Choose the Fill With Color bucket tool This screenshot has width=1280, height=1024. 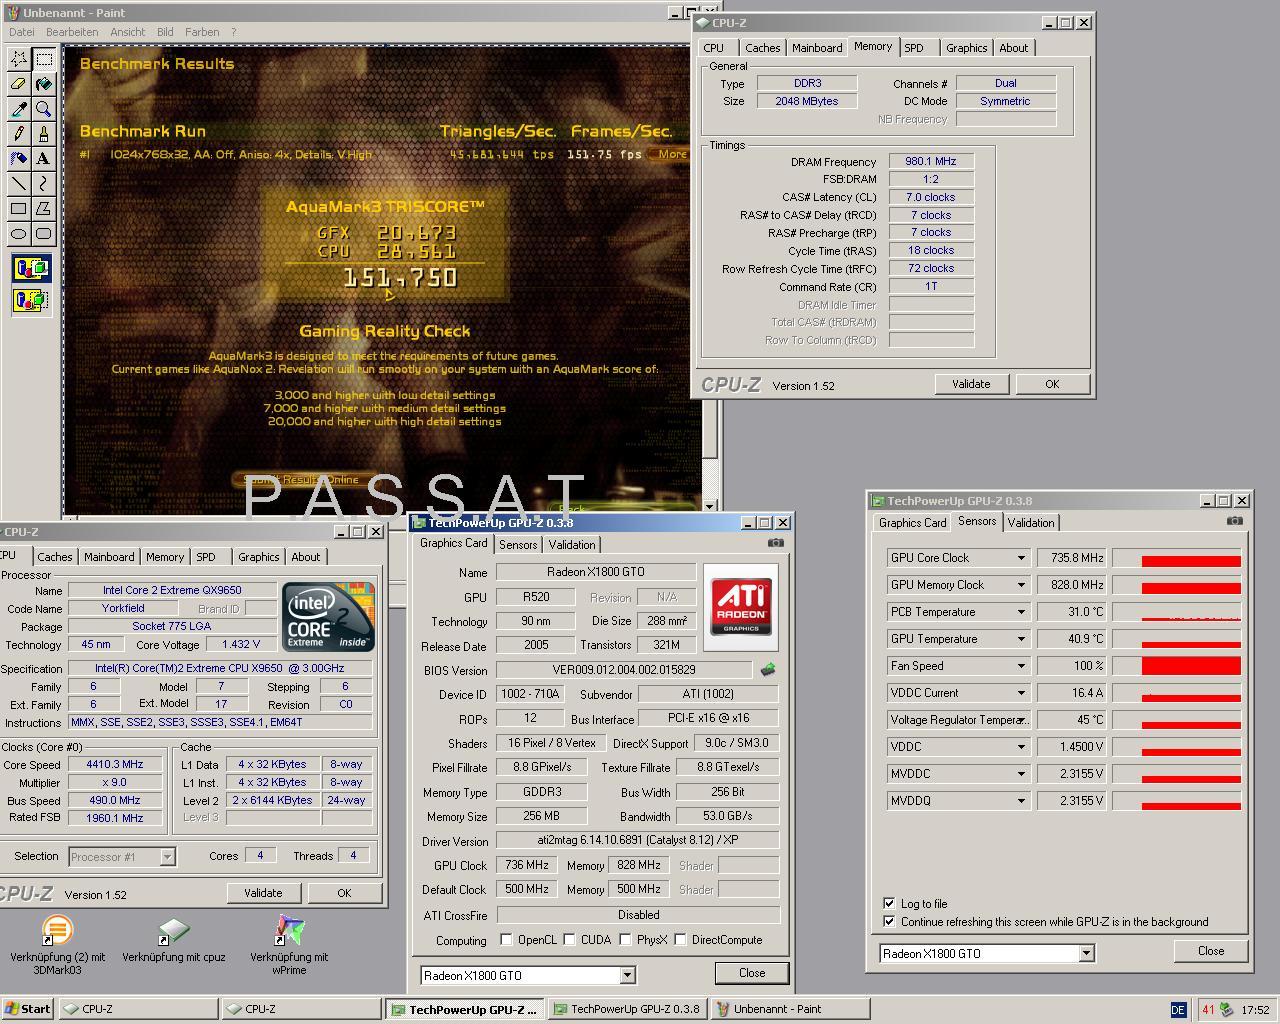coord(44,84)
